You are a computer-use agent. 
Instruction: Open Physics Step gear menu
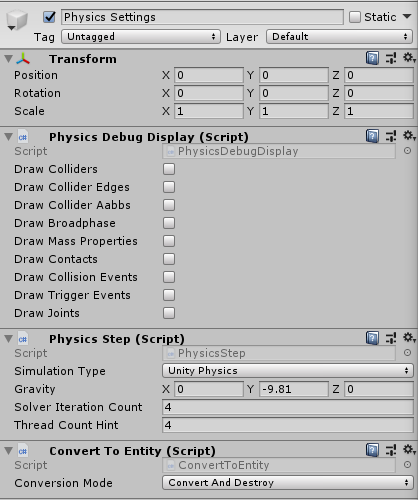[409, 338]
